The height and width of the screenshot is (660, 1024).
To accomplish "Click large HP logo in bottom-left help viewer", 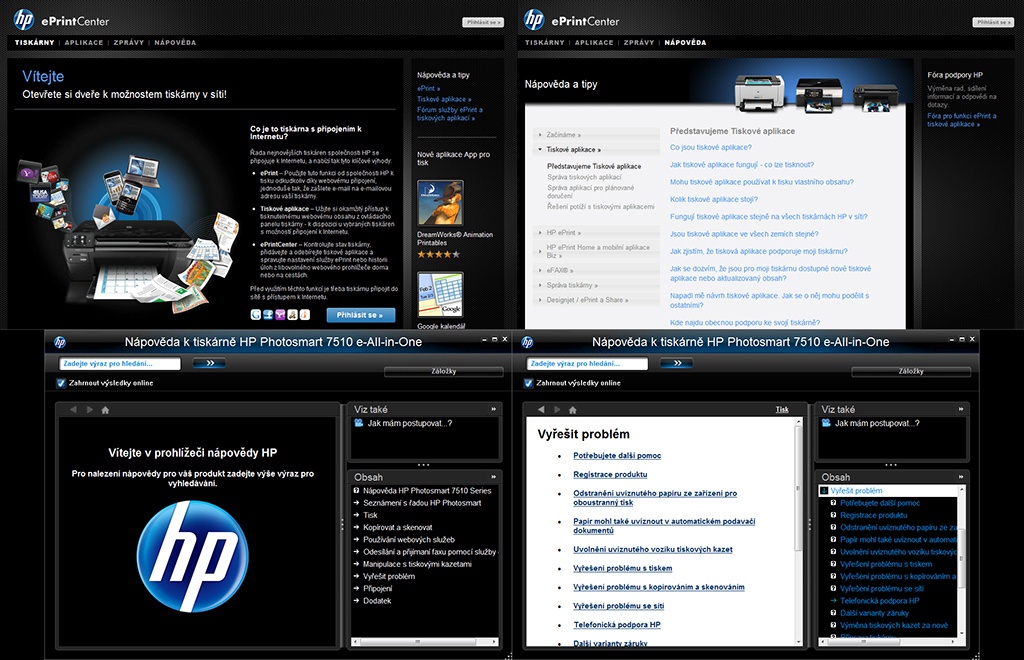I will click(193, 556).
